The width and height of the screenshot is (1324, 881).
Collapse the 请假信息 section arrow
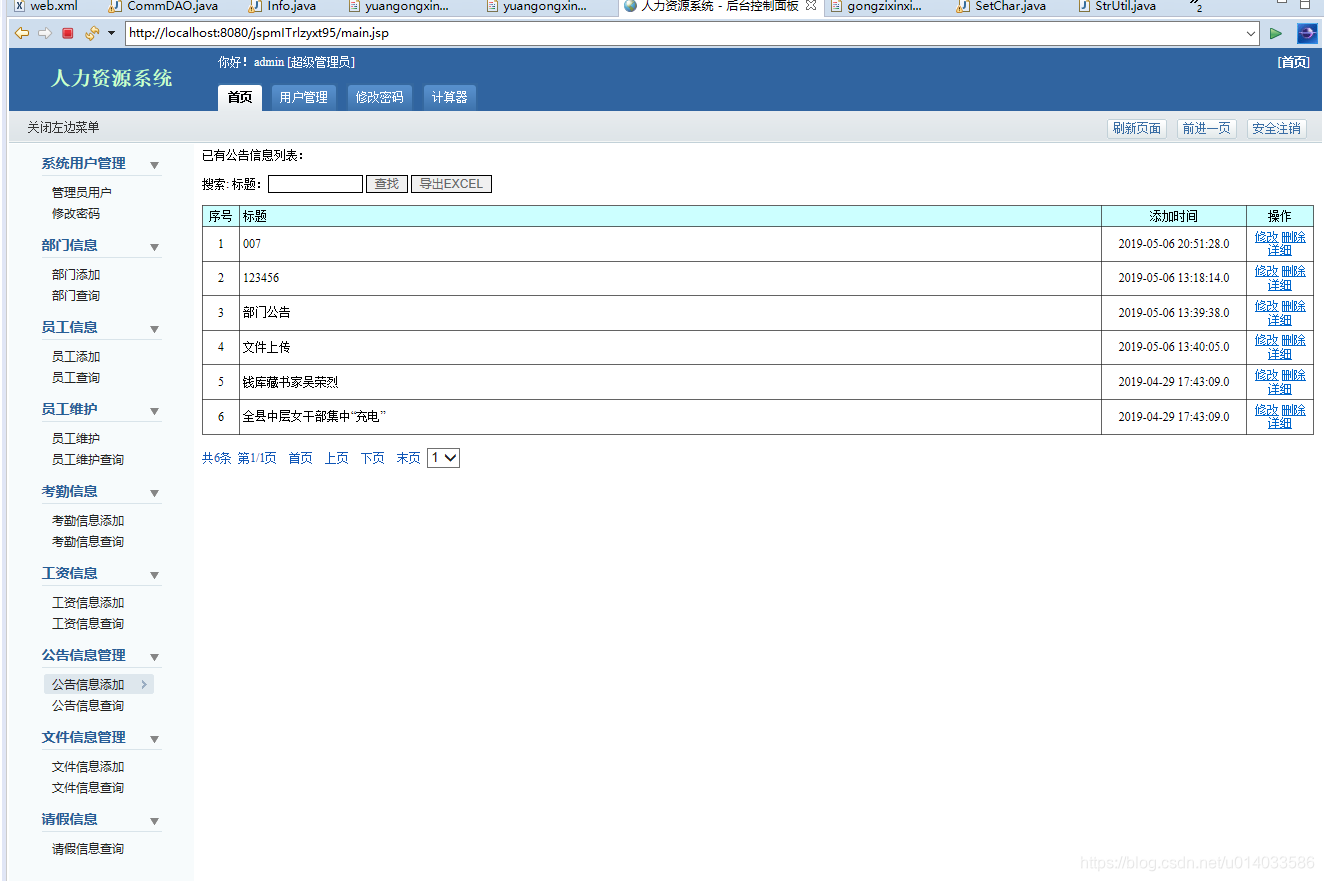pyautogui.click(x=154, y=821)
